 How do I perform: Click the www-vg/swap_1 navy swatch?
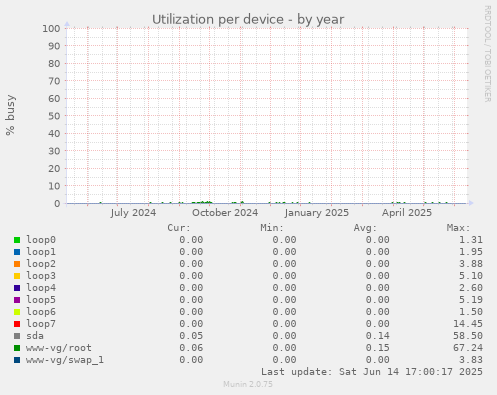coord(17,360)
